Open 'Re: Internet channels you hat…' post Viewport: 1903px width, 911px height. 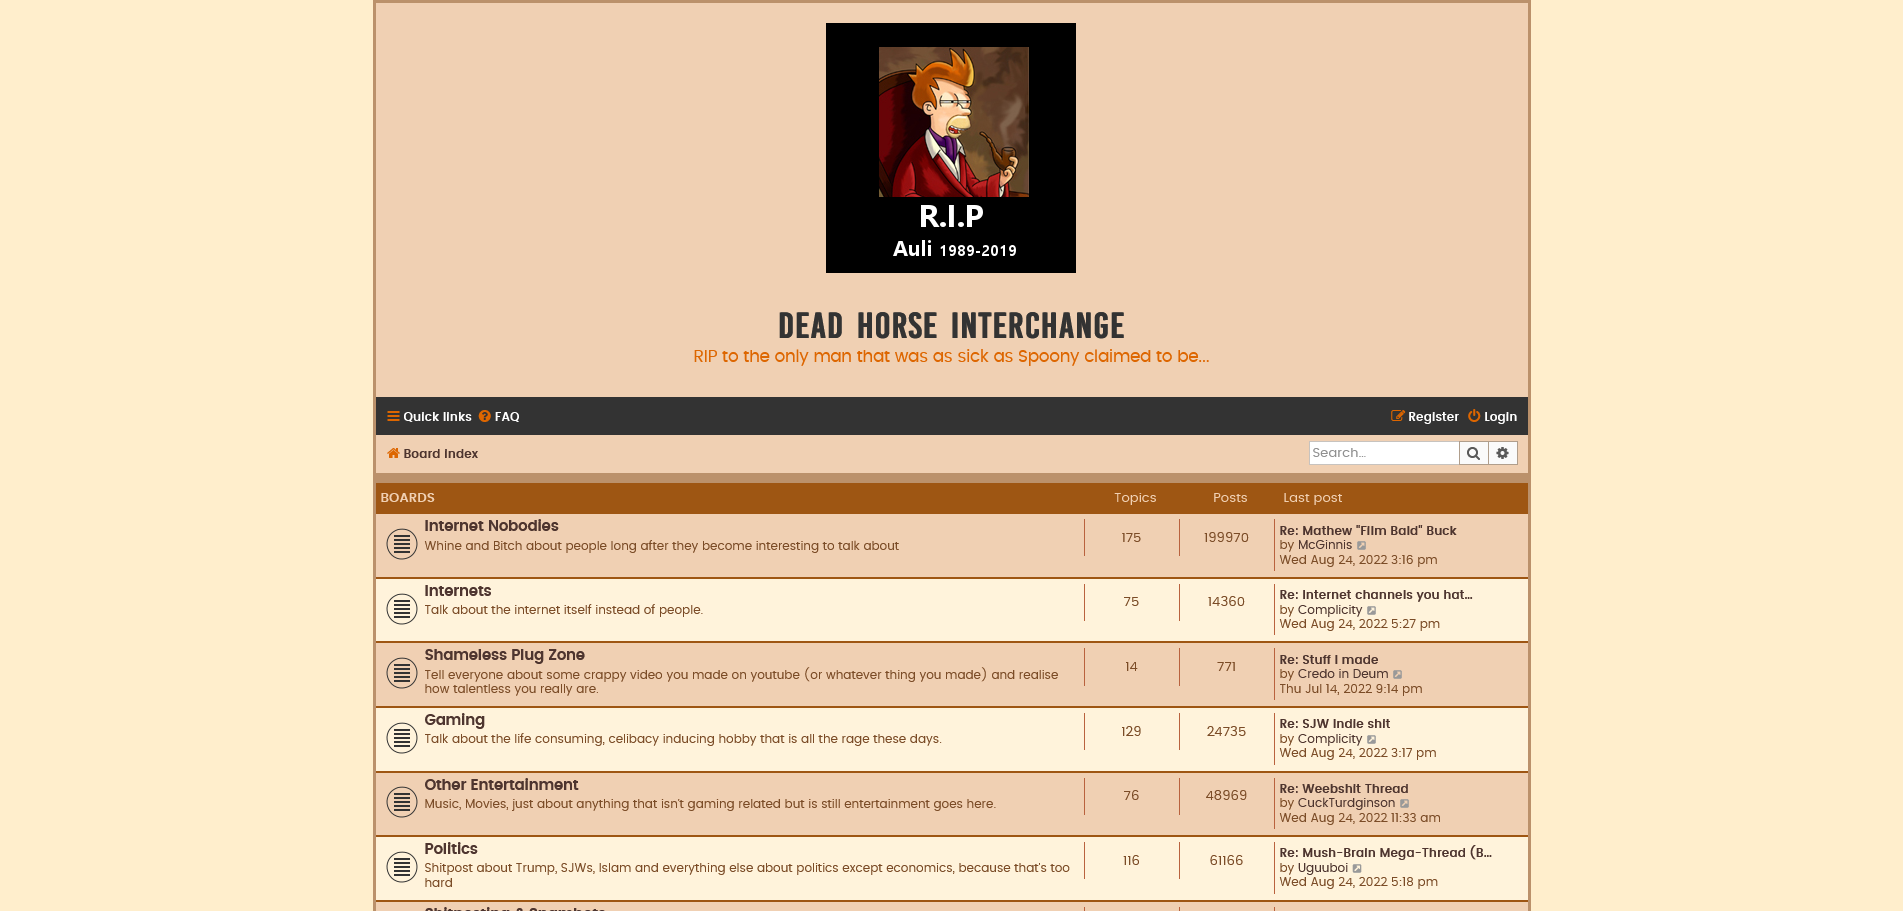pos(1376,595)
